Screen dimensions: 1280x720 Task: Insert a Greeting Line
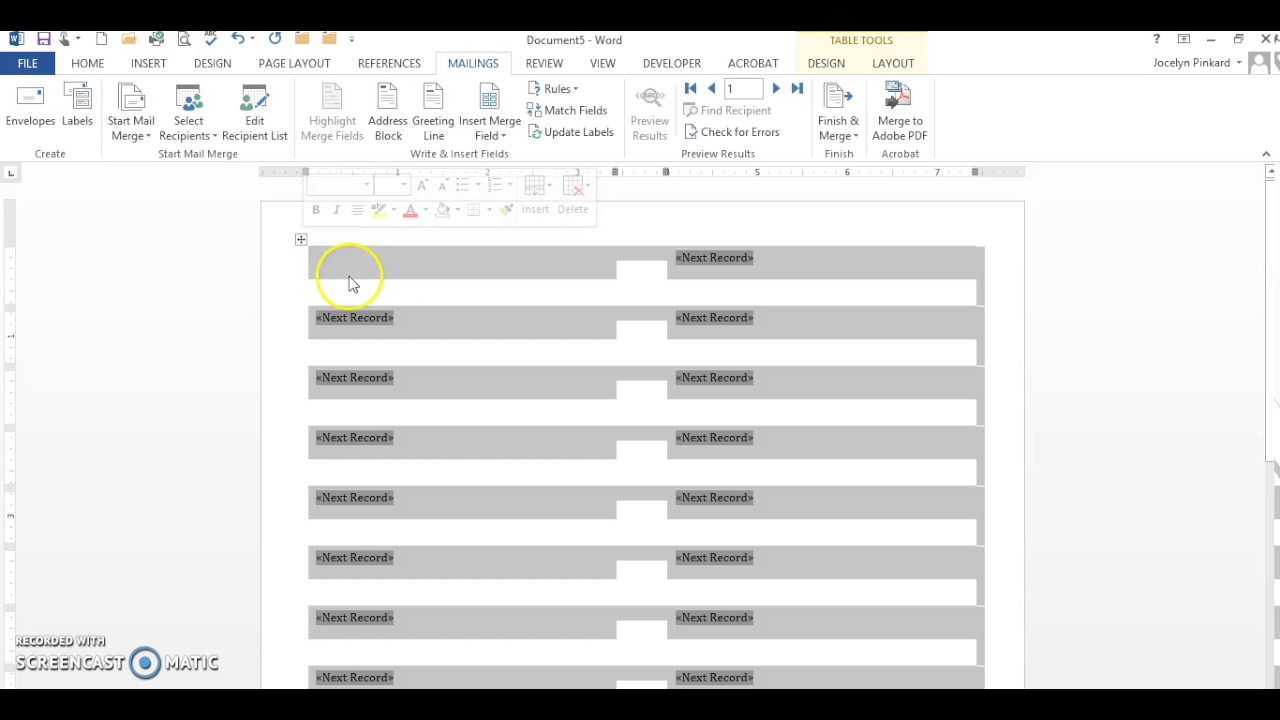point(433,113)
